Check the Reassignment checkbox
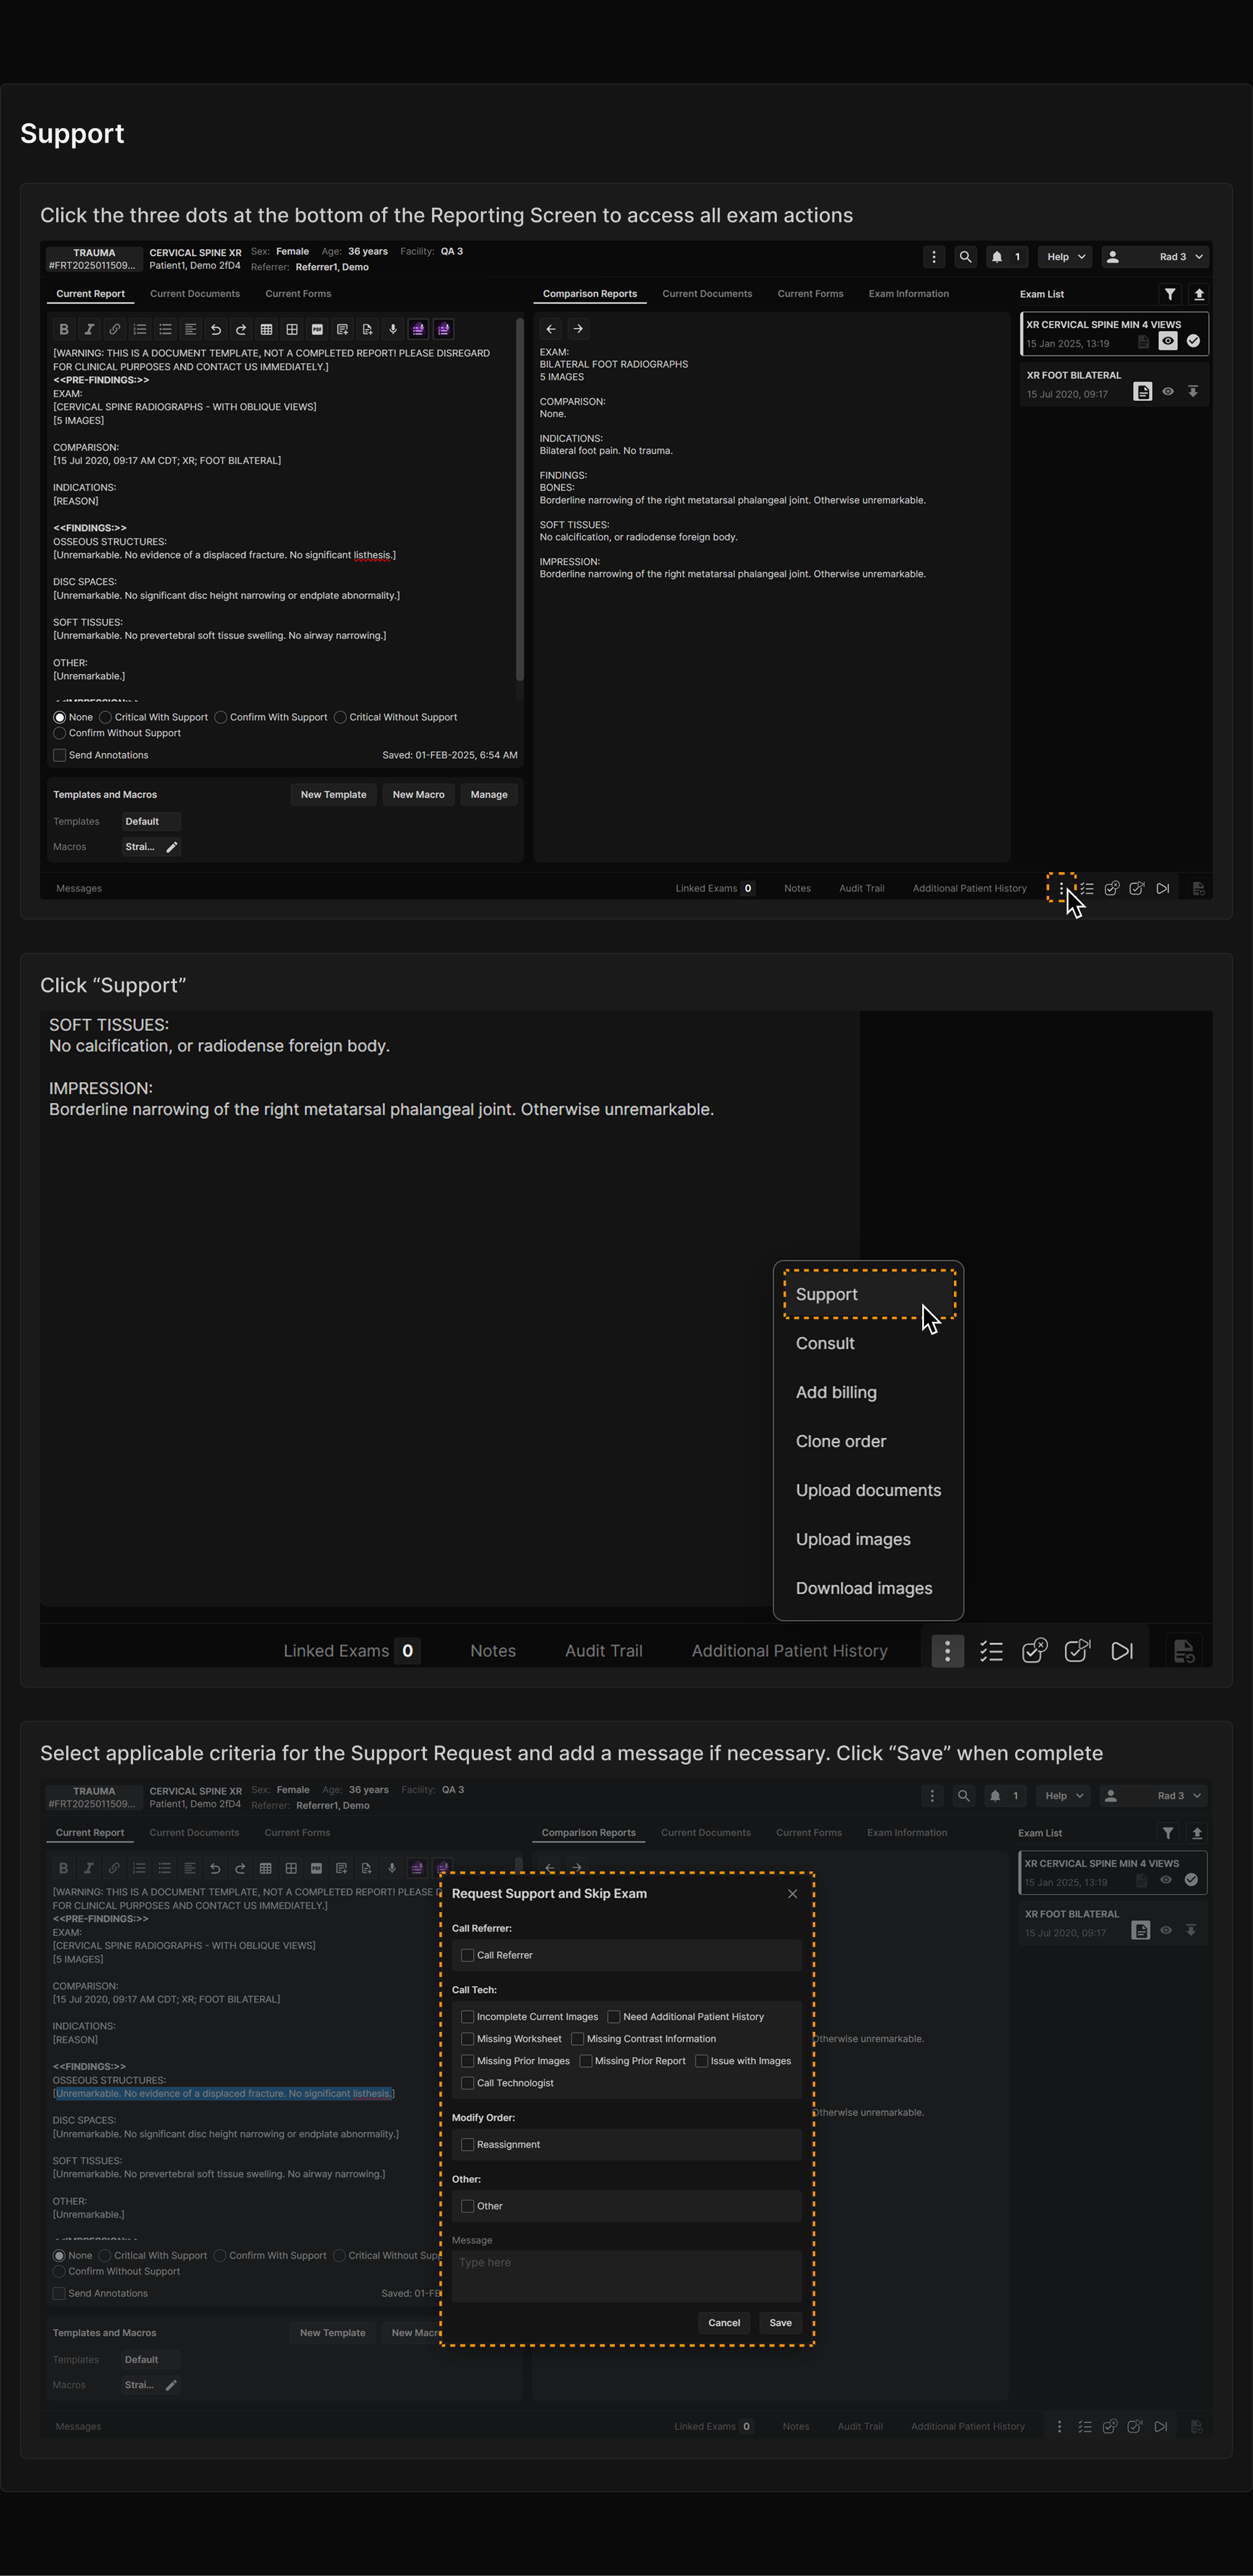 [x=467, y=2145]
